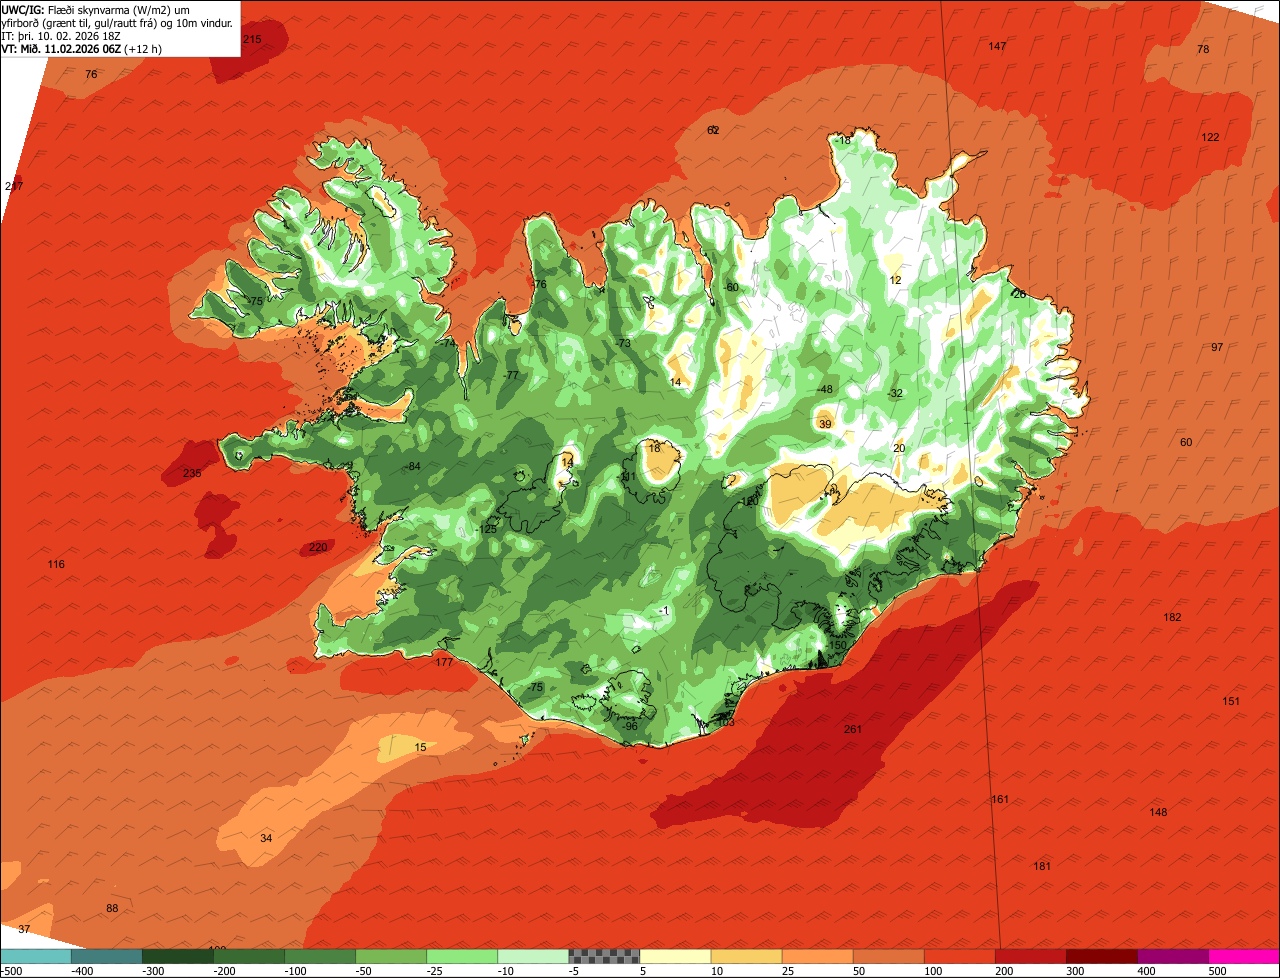Pick the yellow-orange 10 to 25 swatch
Viewport: 1280px width, 978px height.
[747, 956]
